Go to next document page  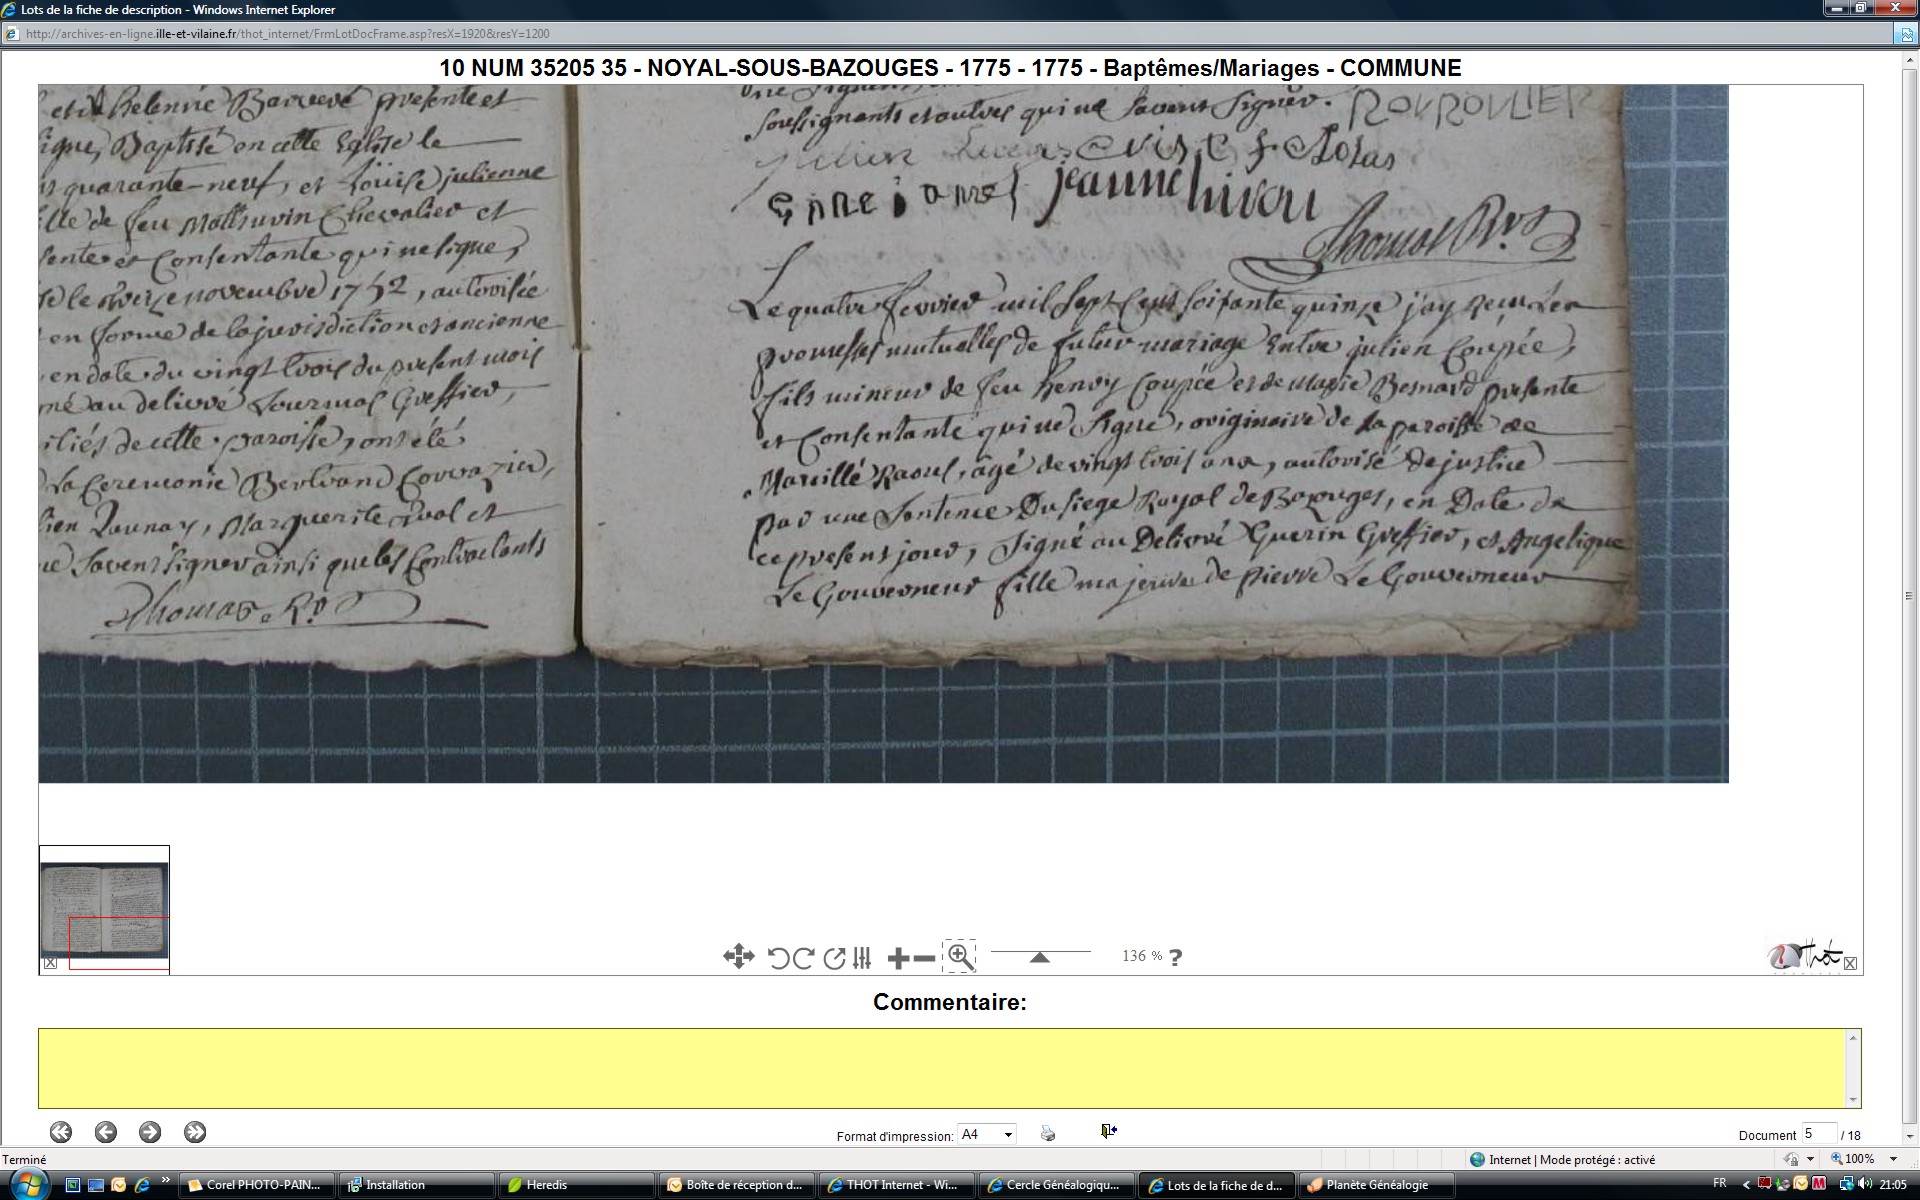pos(150,1132)
